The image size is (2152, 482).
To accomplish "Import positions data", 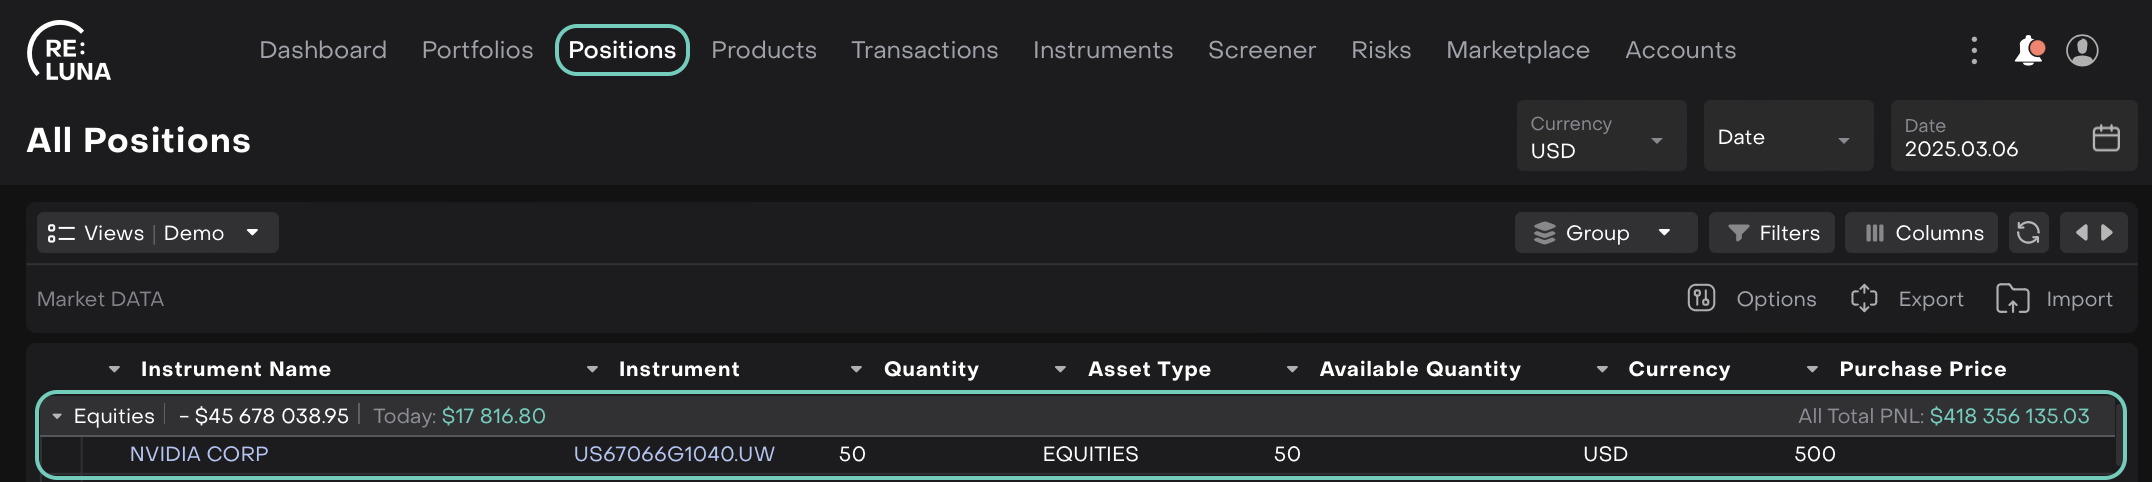I will coord(2055,299).
